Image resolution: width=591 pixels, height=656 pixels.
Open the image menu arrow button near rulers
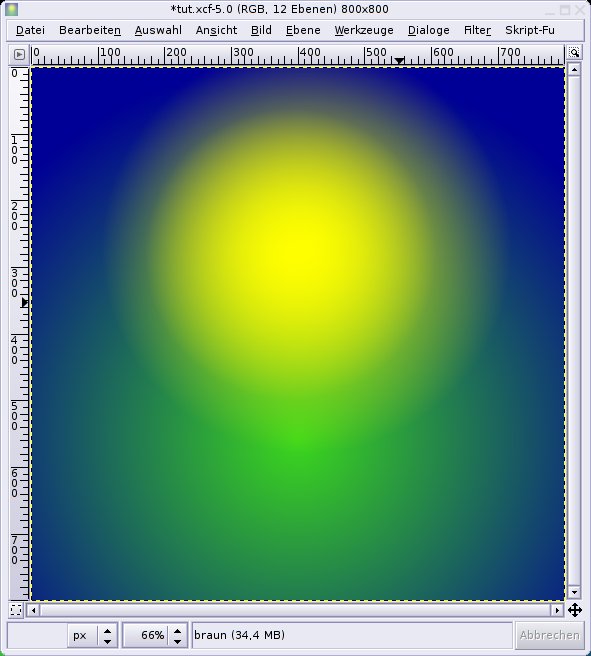19,54
